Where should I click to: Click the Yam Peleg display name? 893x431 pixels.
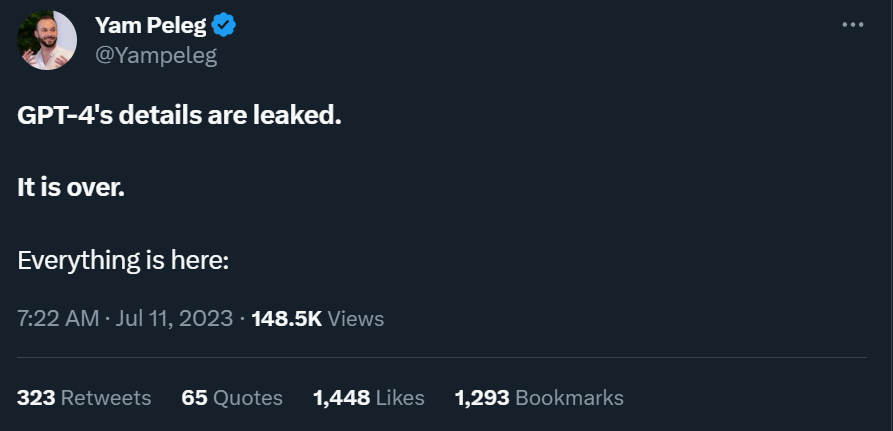(x=150, y=25)
